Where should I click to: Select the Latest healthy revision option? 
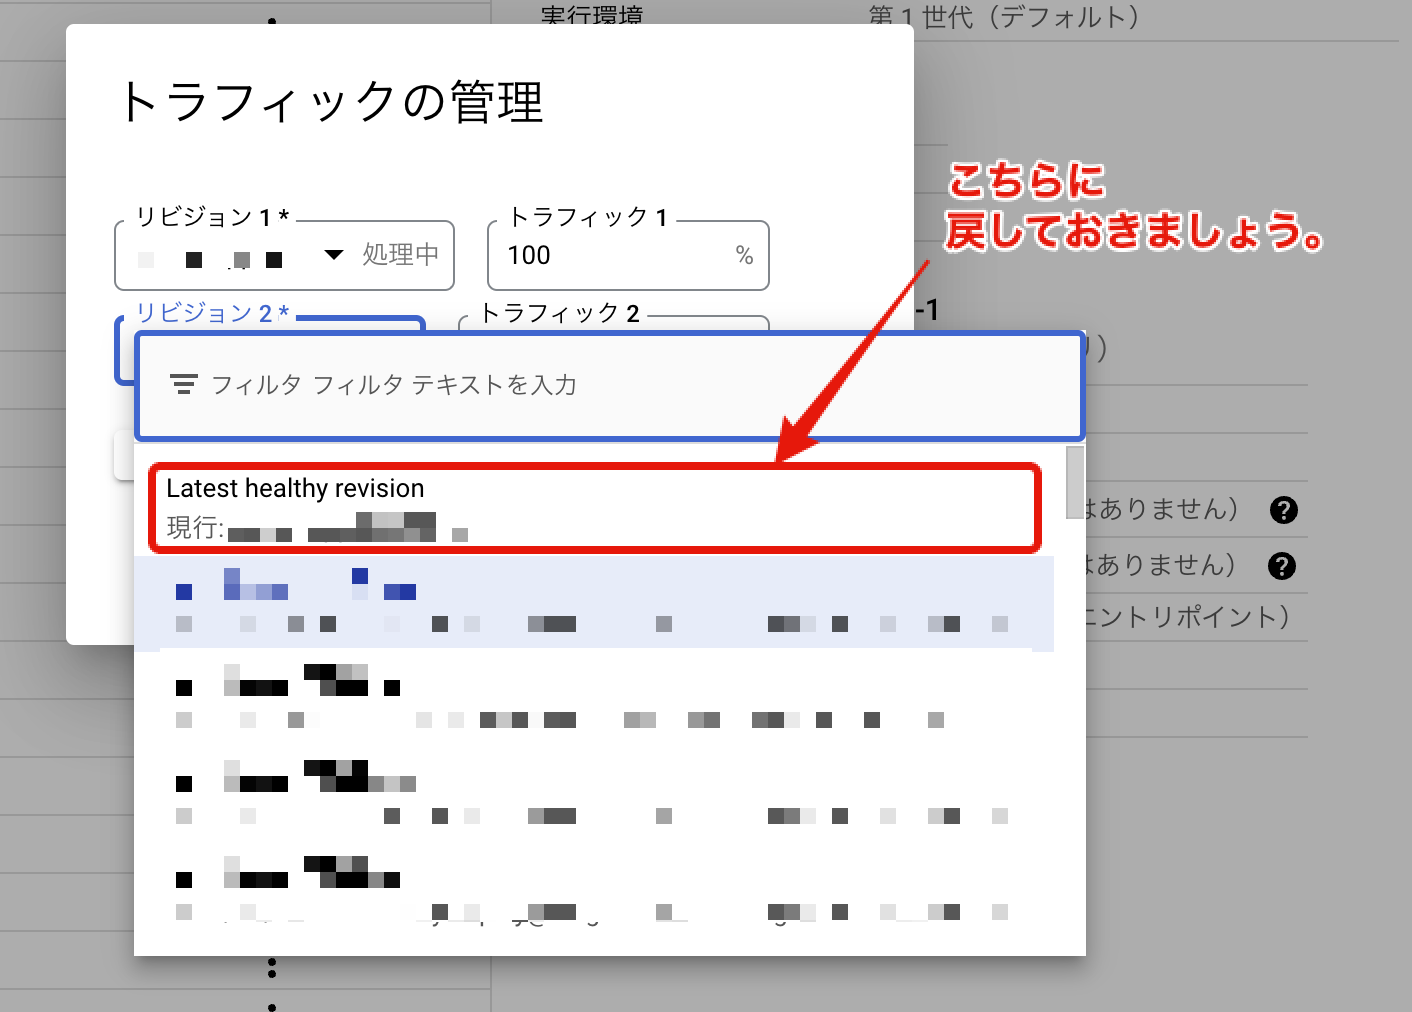click(296, 488)
